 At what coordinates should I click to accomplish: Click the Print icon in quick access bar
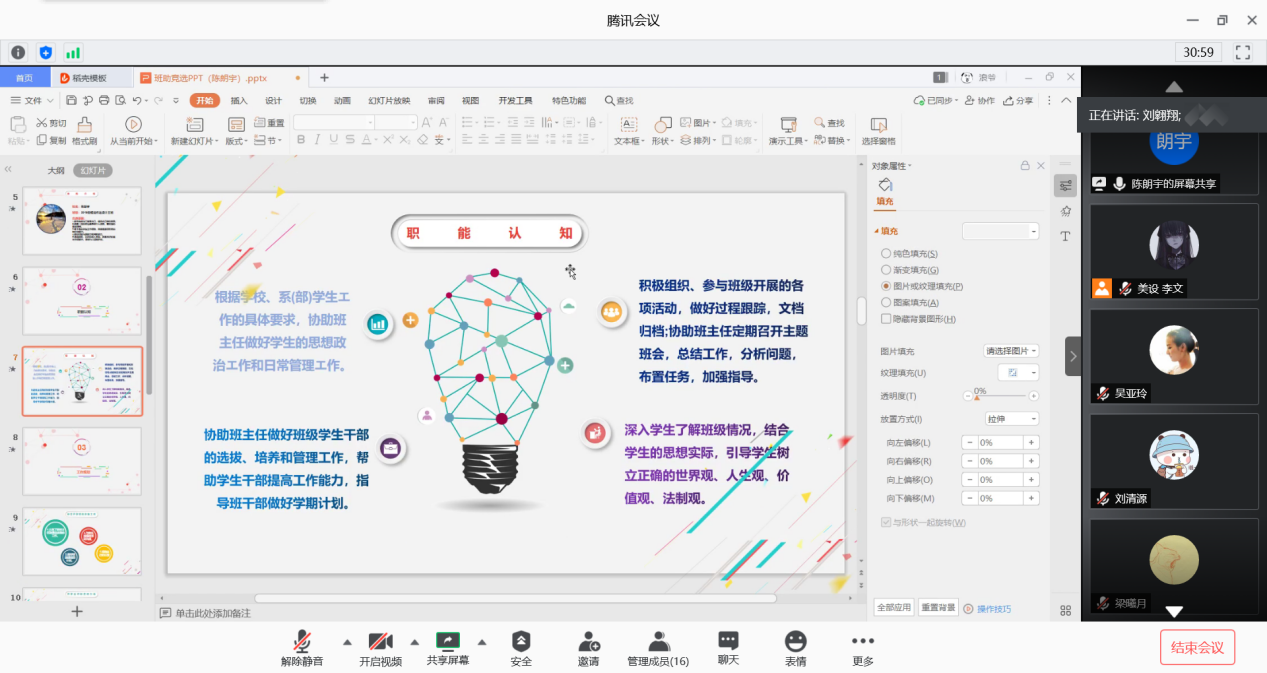coord(104,100)
